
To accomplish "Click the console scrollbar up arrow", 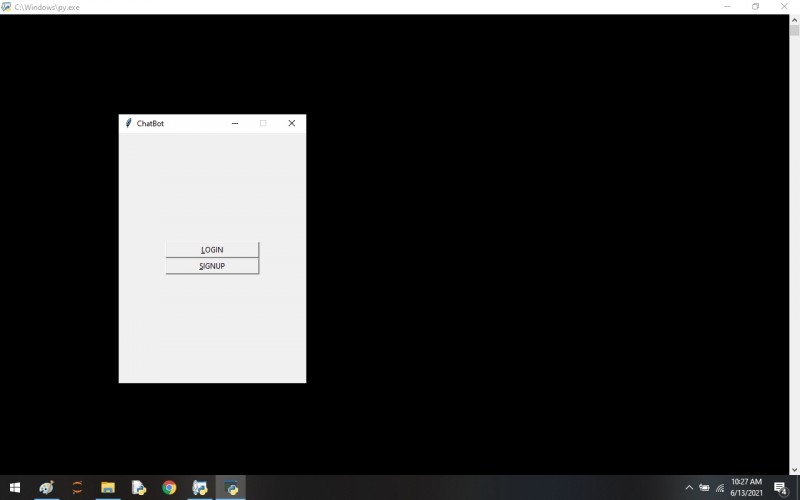I will [794, 20].
